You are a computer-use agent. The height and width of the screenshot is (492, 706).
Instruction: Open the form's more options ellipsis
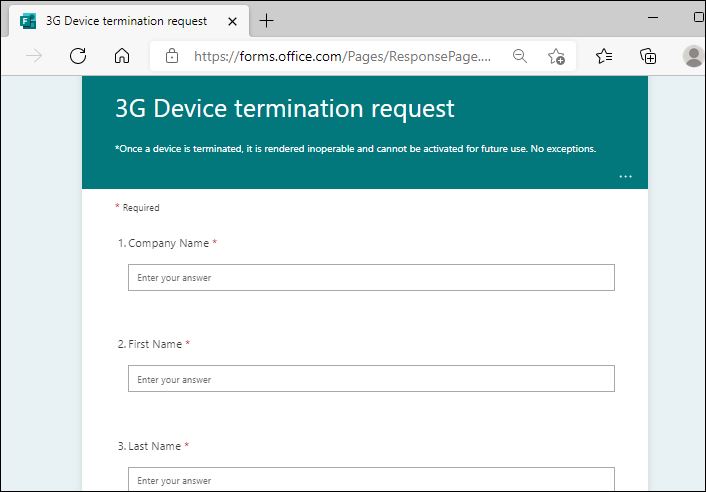(625, 176)
